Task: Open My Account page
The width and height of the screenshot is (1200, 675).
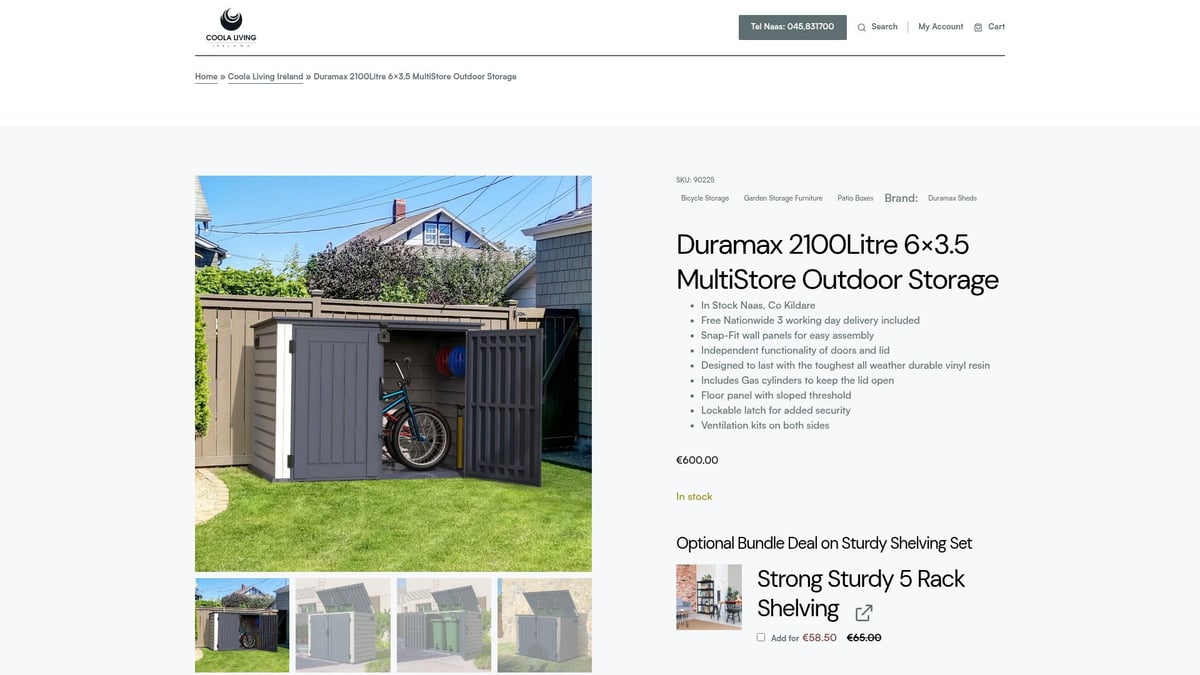Action: (941, 27)
